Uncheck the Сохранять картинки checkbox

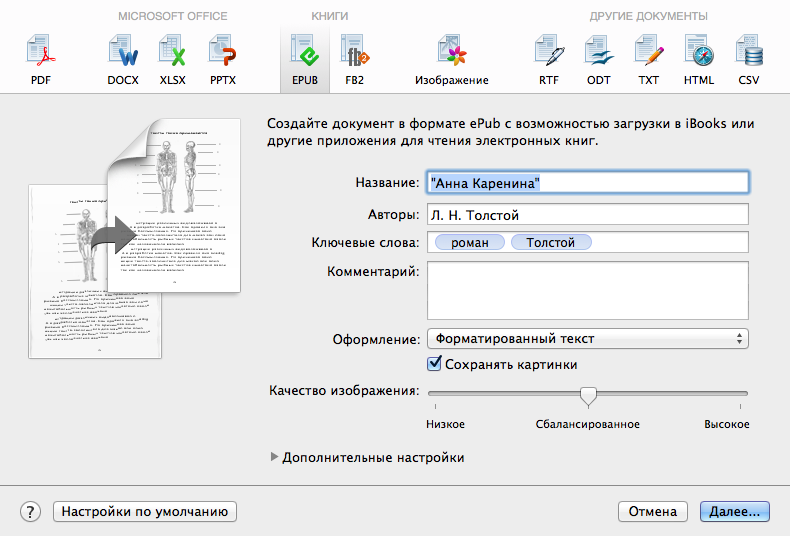coord(435,364)
